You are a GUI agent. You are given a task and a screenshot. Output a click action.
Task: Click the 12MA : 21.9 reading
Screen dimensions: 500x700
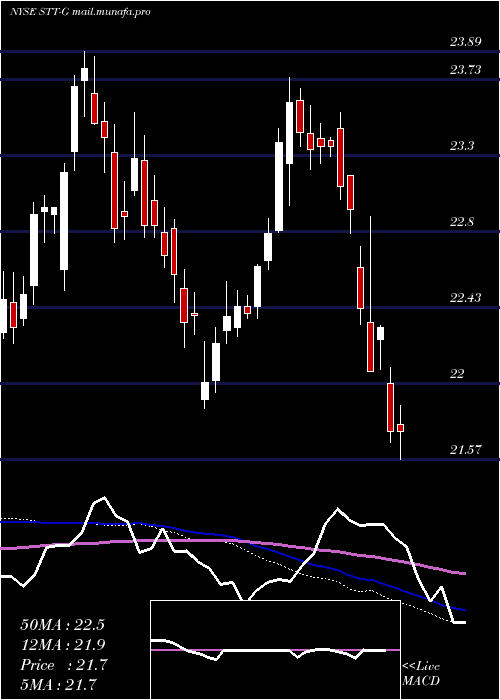coord(62,645)
